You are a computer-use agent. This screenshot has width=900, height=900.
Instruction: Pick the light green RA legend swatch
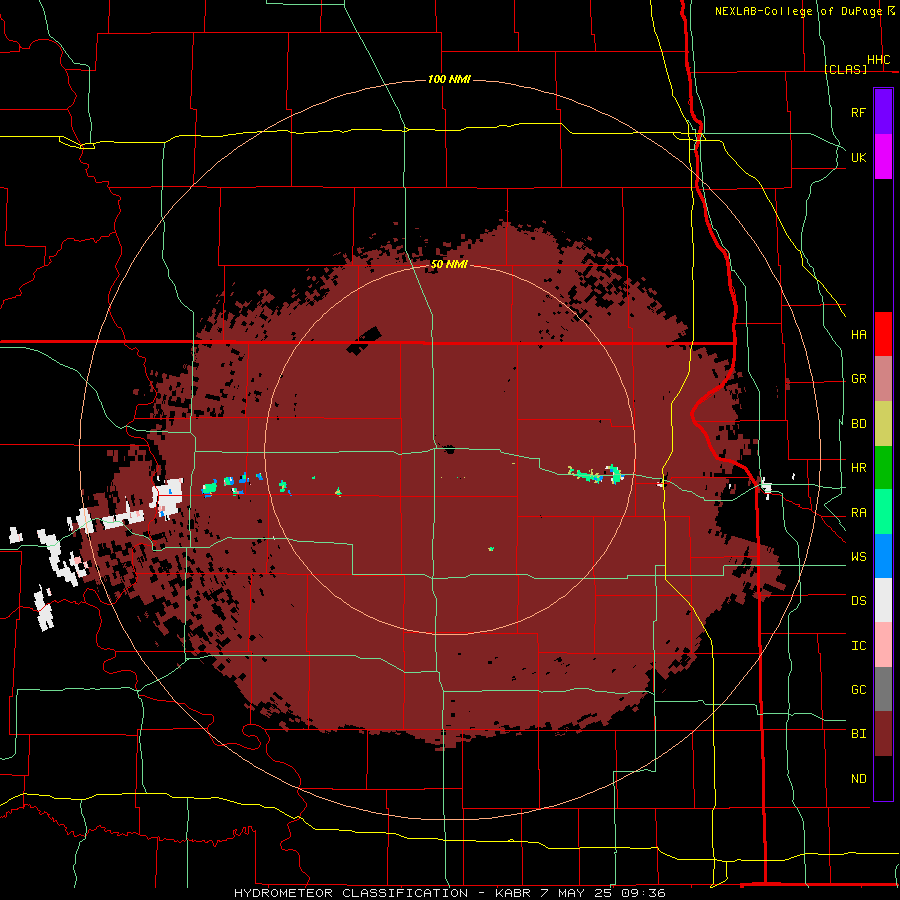coord(883,512)
